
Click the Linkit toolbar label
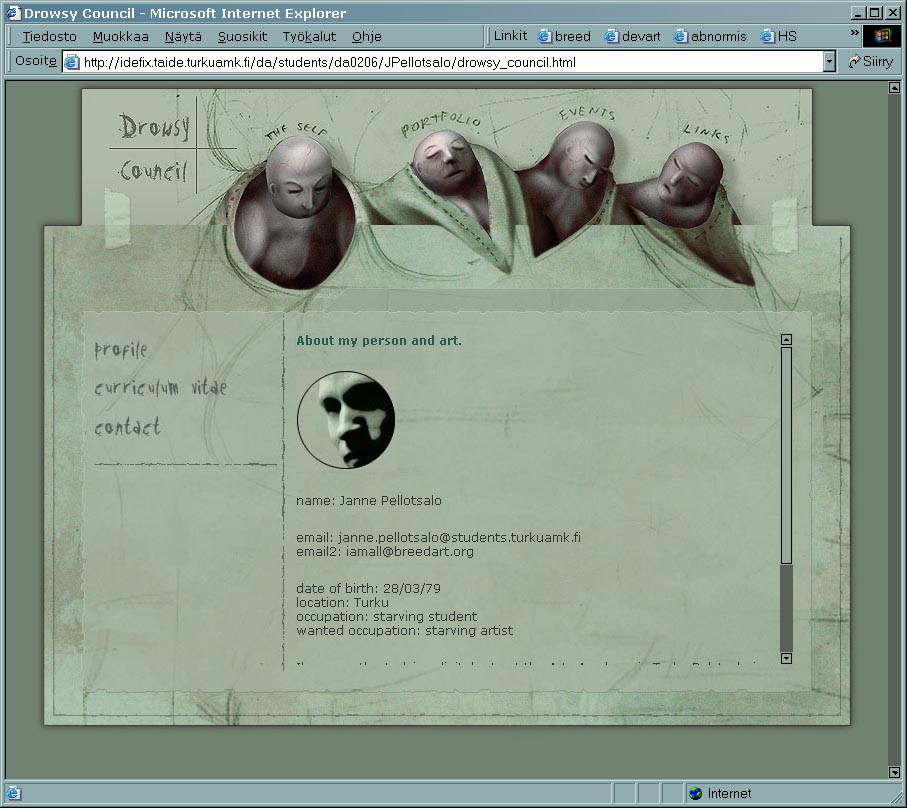(510, 36)
